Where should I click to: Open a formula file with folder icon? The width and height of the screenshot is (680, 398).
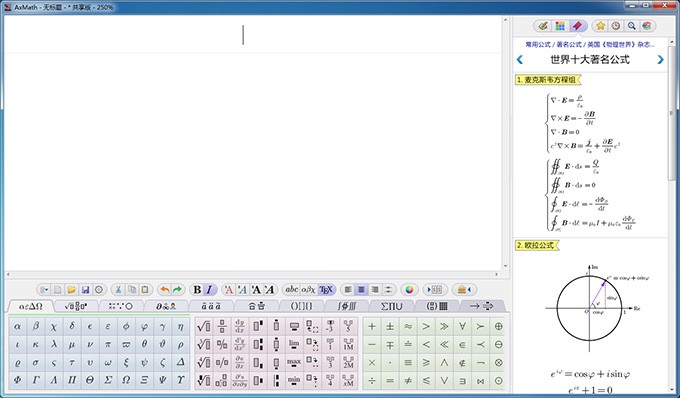click(x=72, y=290)
